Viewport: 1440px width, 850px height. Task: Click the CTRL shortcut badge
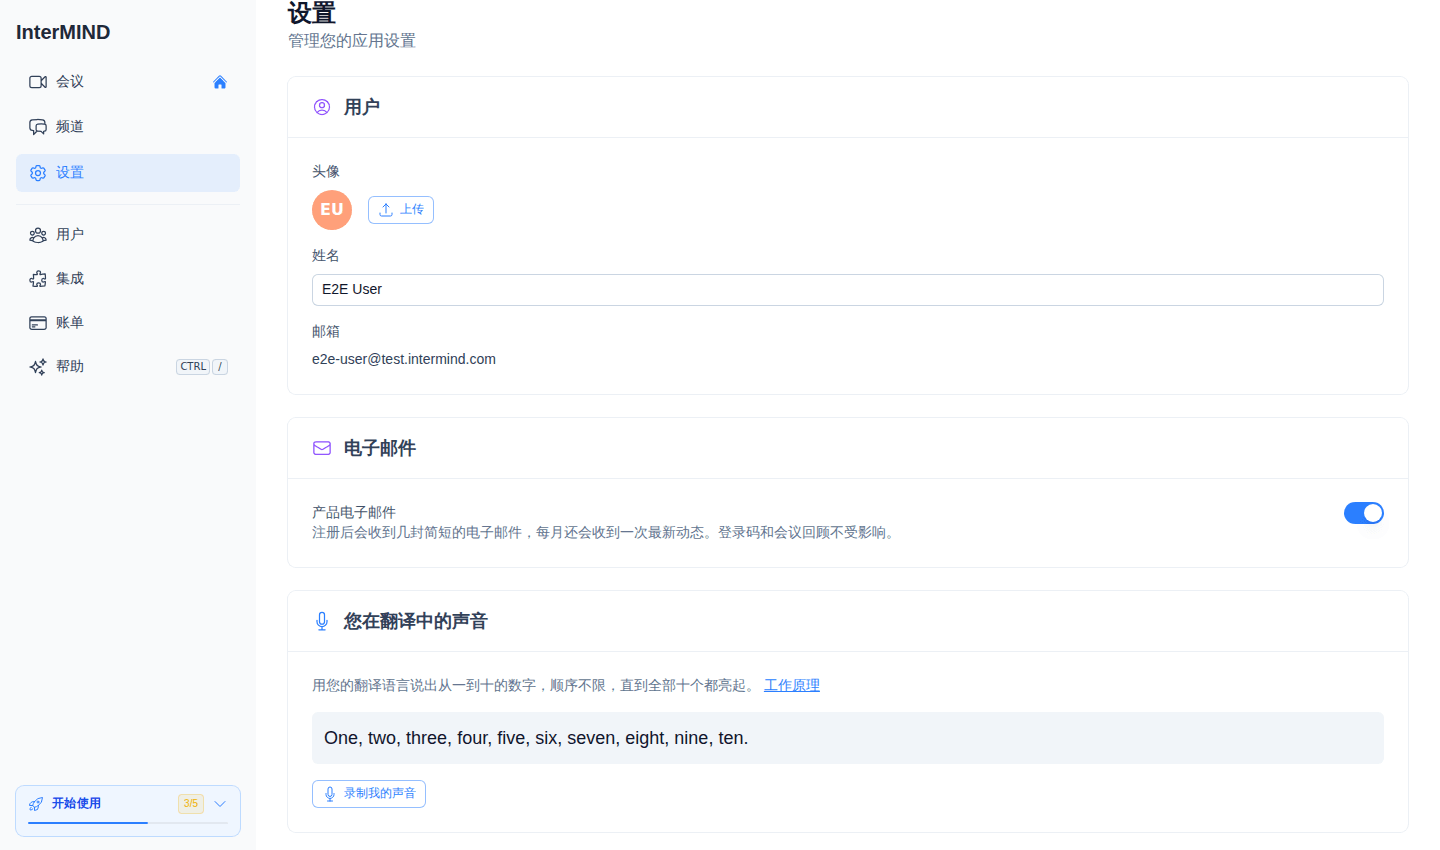pyautogui.click(x=193, y=367)
